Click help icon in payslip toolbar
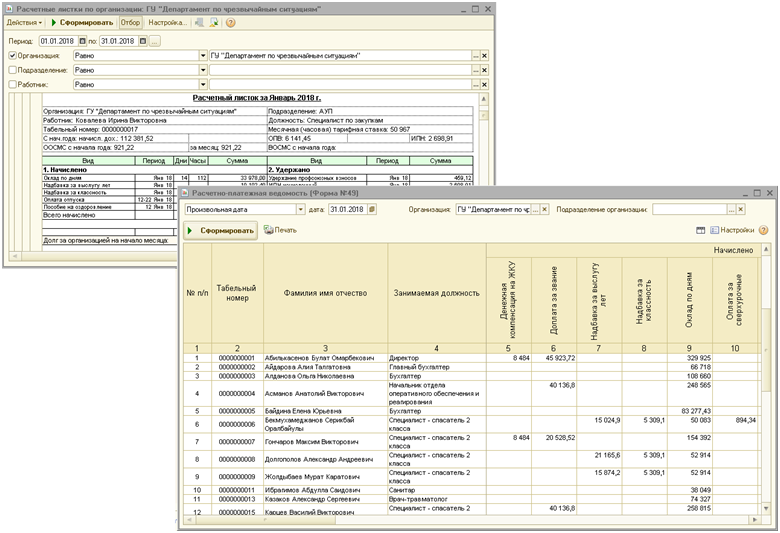Image resolution: width=780 pixels, height=533 pixels. click(231, 21)
